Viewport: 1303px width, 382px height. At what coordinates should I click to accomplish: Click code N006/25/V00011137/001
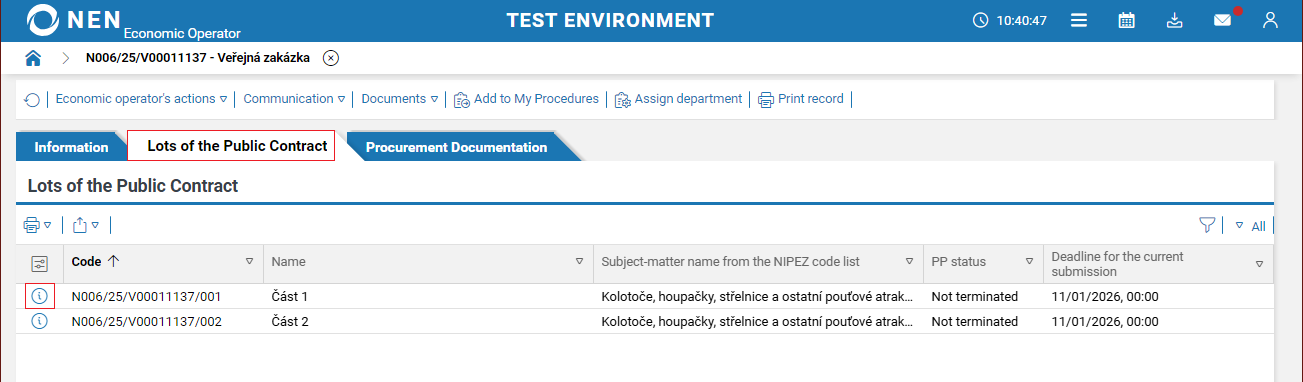click(147, 297)
